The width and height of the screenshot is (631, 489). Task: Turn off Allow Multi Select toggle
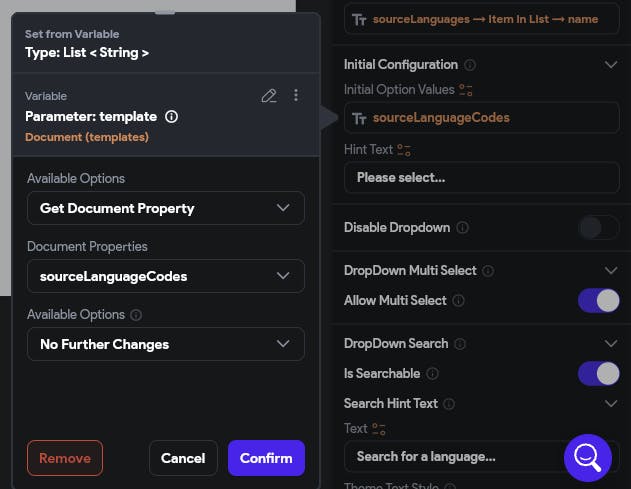pyautogui.click(x=598, y=300)
